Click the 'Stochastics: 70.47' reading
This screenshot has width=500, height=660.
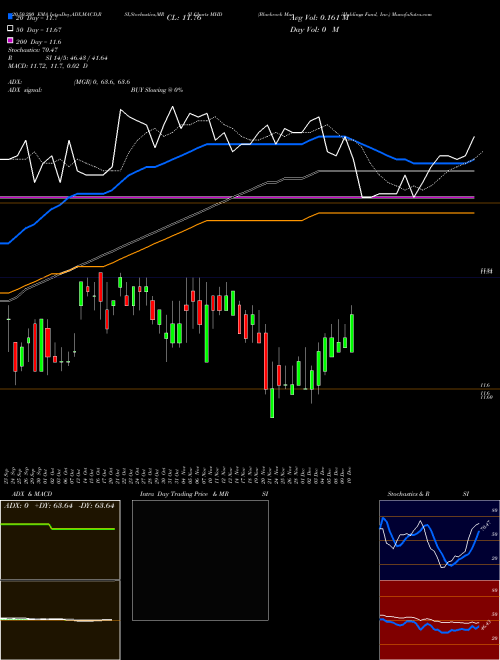[x=33, y=50]
